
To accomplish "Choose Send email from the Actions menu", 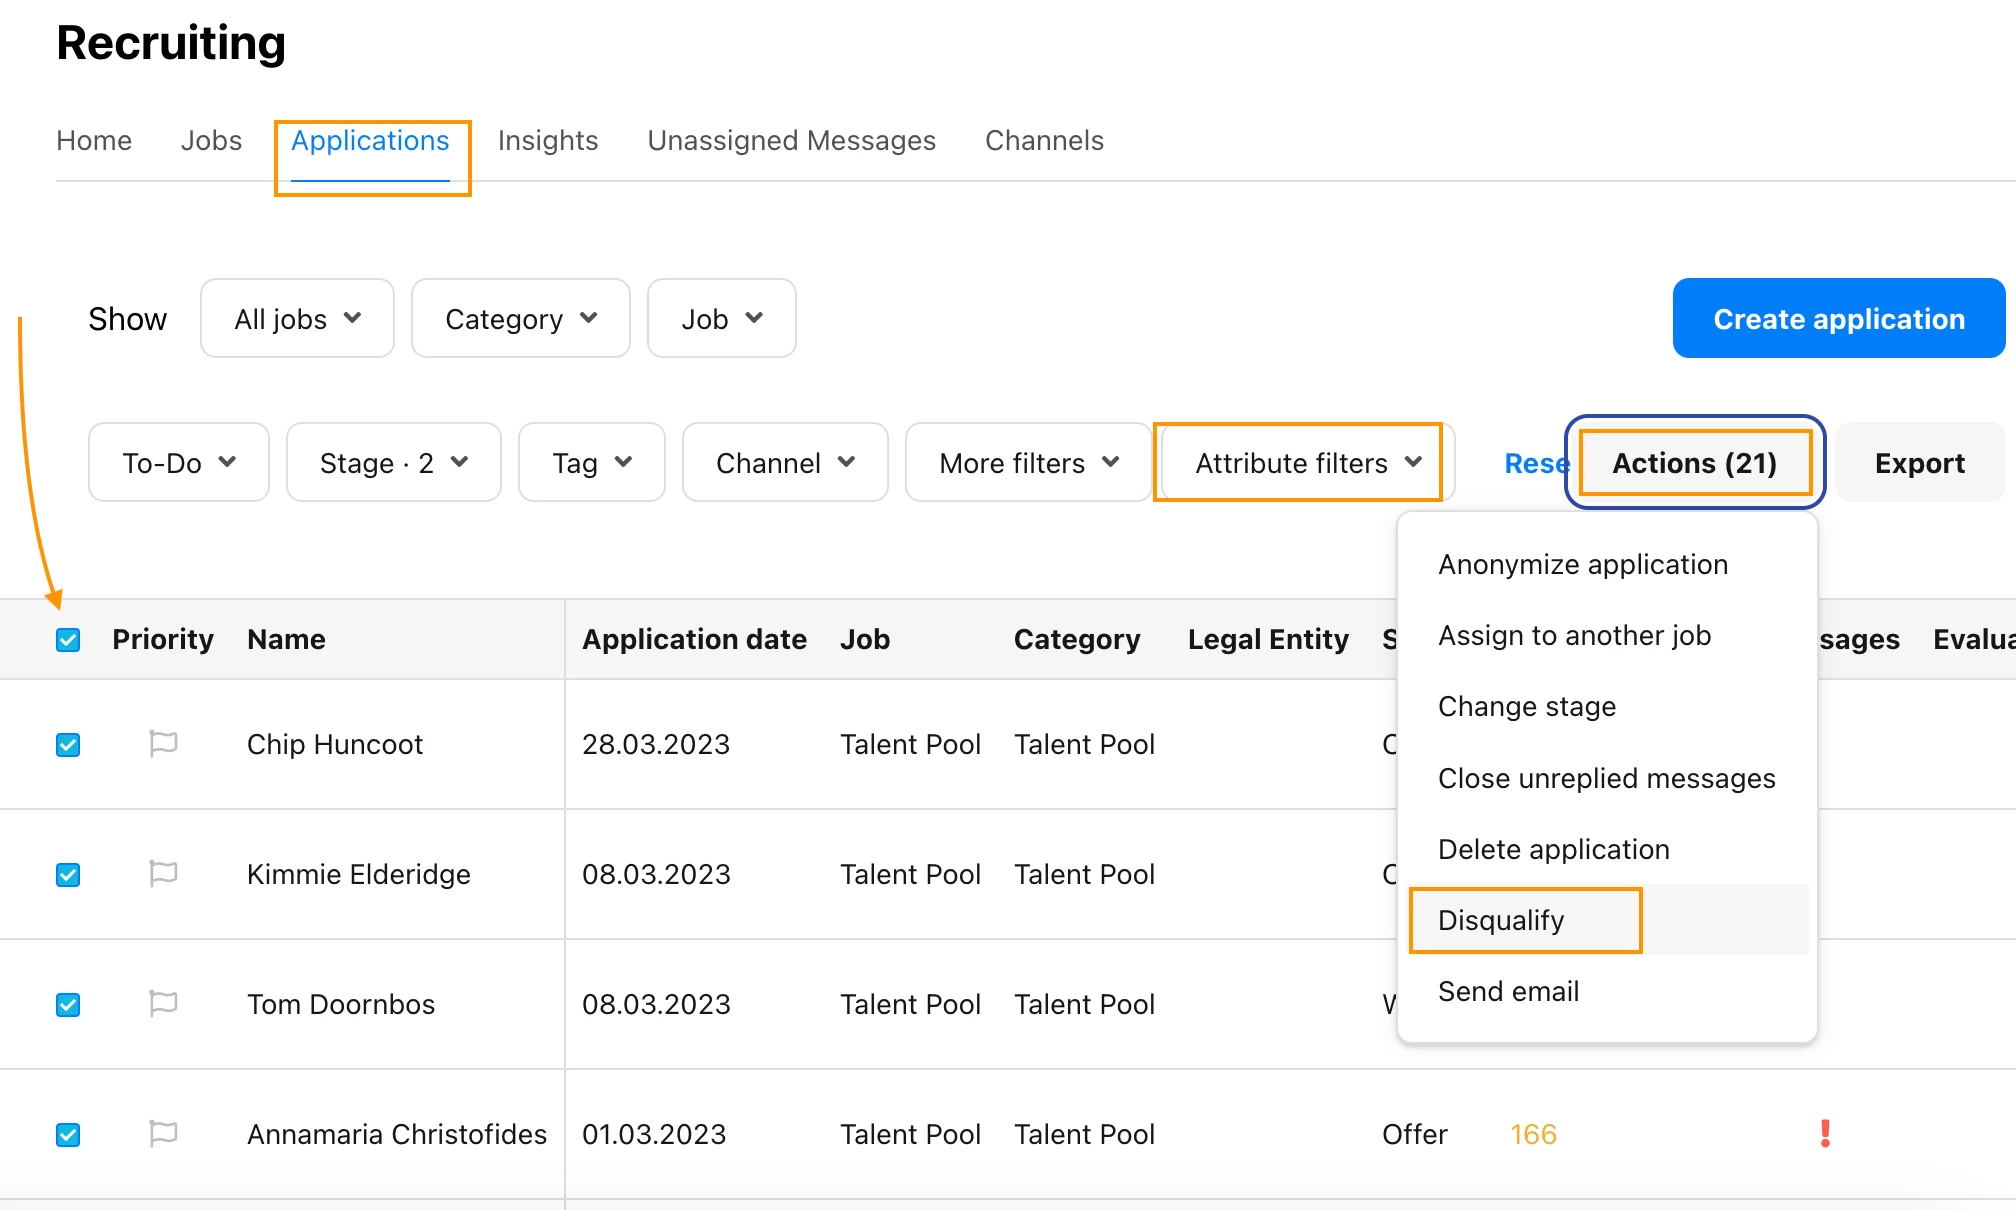I will (x=1607, y=992).
